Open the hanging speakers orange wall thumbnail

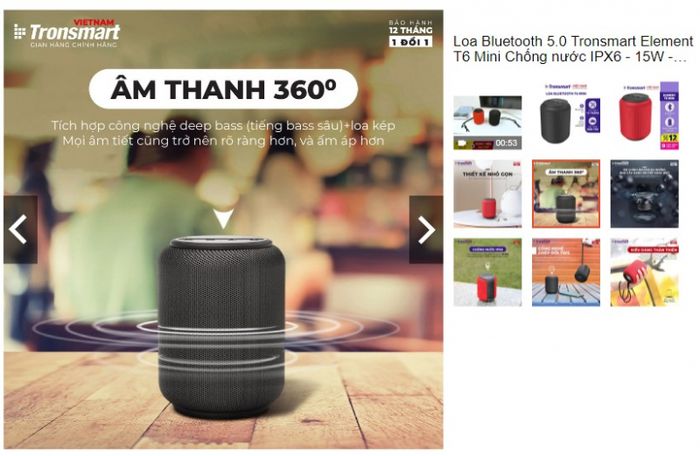point(566,272)
